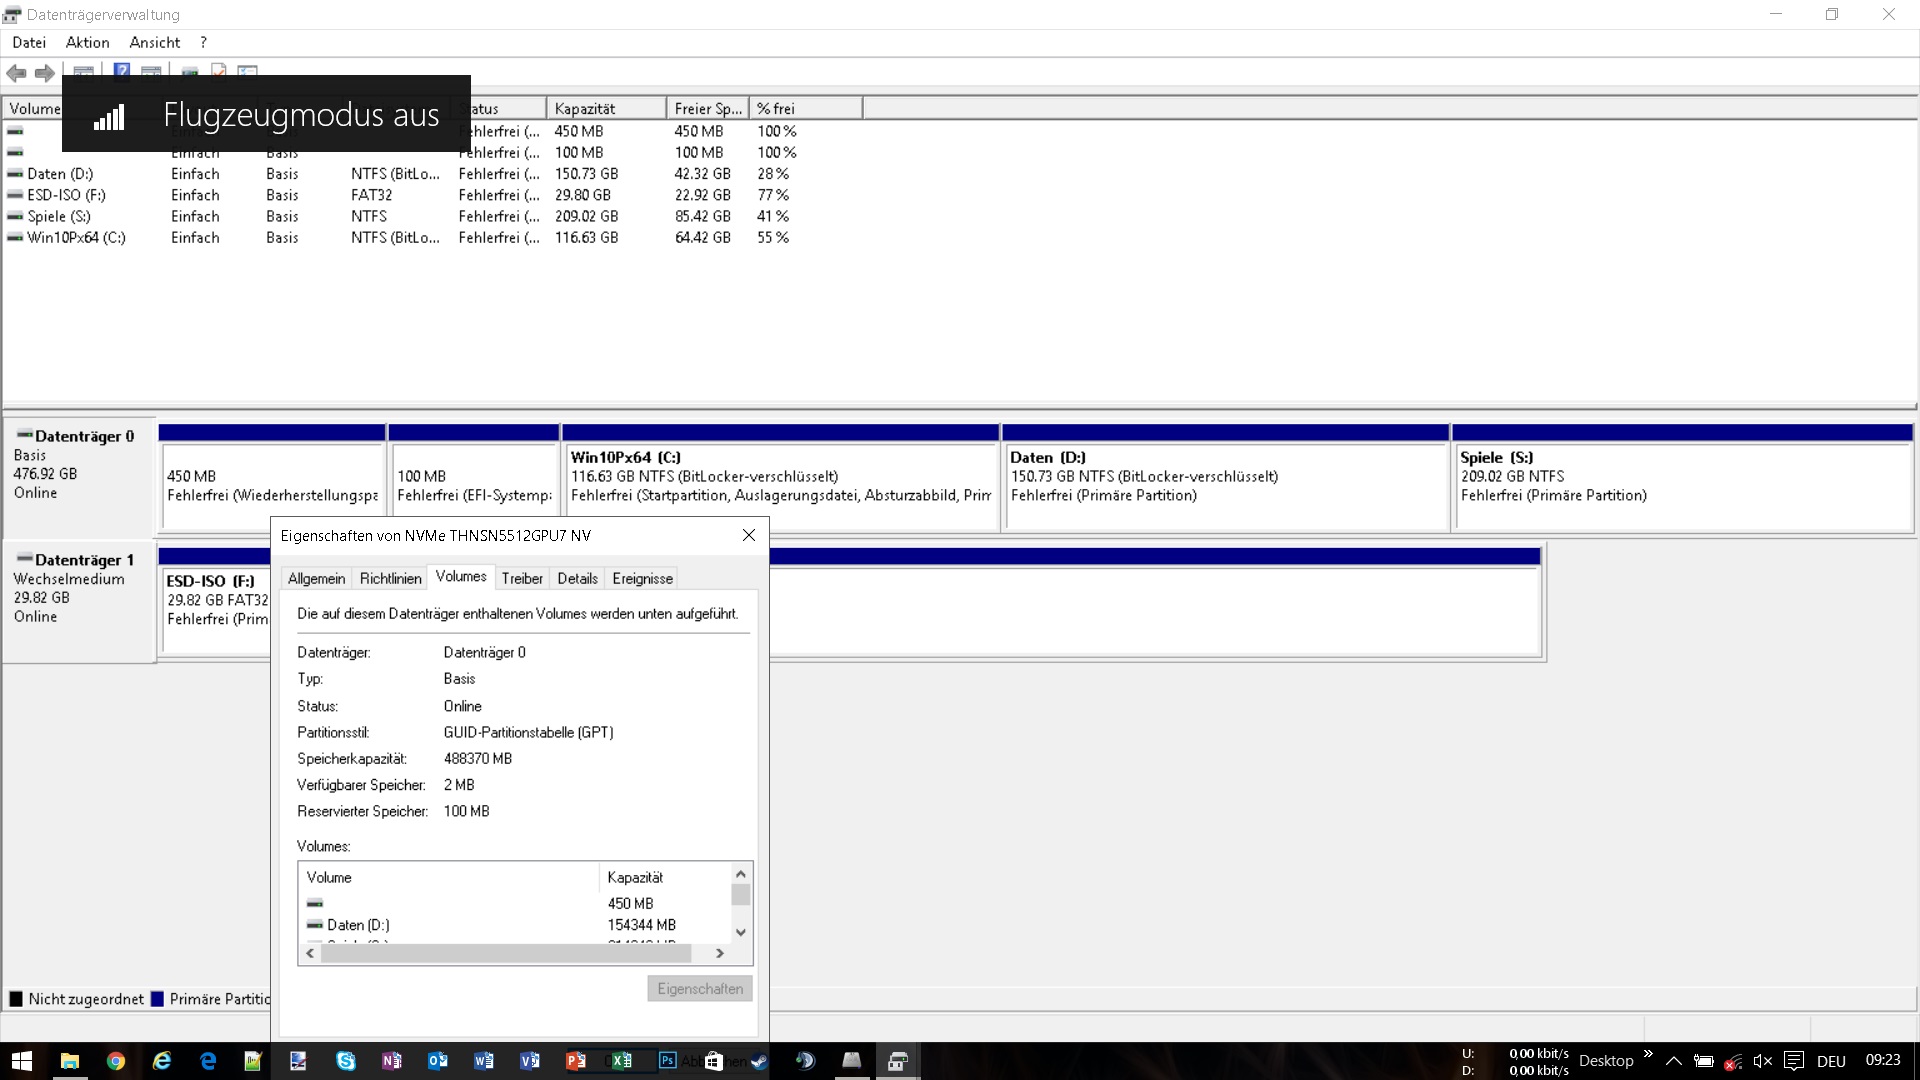The width and height of the screenshot is (1920, 1080).
Task: Open the Aktion menu
Action: point(87,42)
